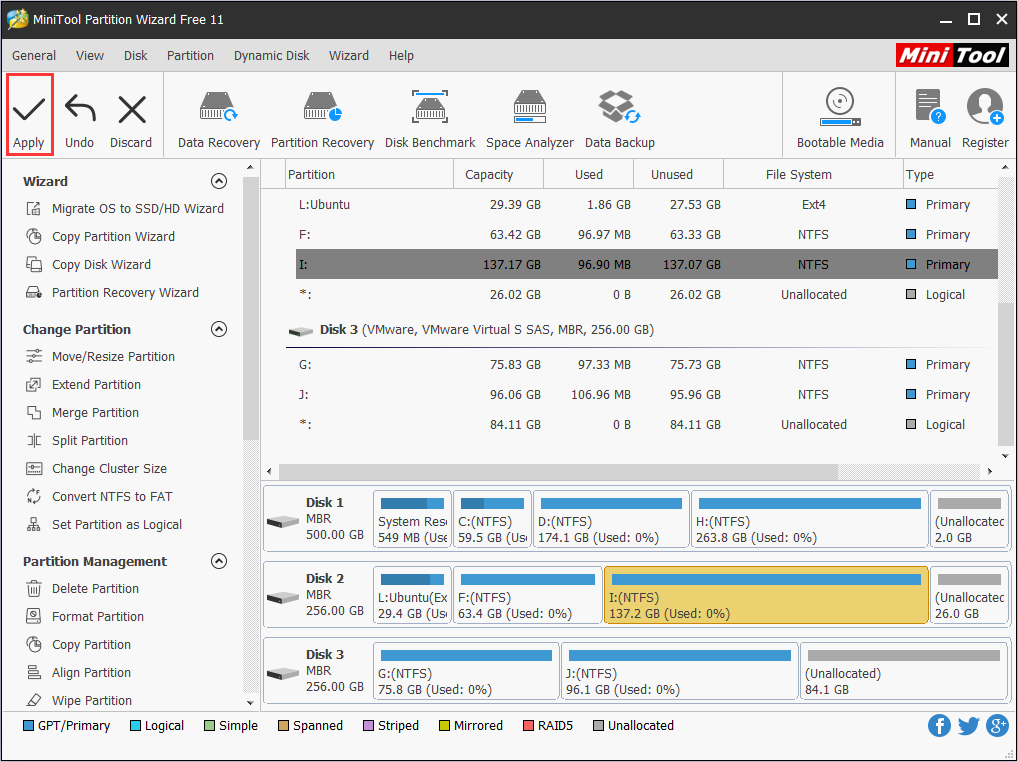Select the F: partition row

(x=647, y=234)
